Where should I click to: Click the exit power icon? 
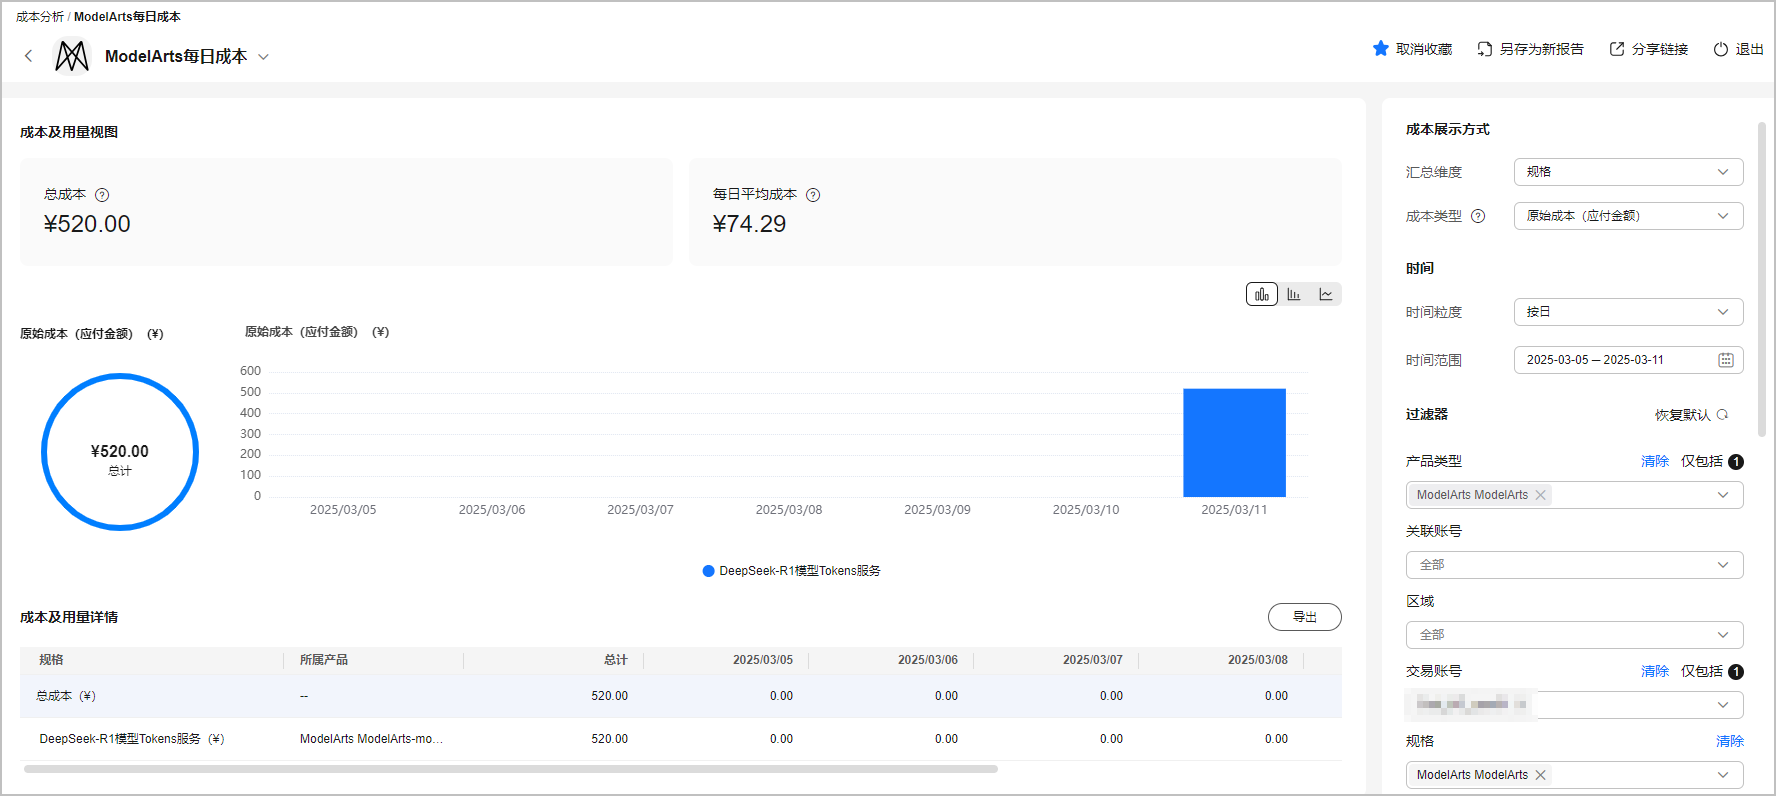1721,49
